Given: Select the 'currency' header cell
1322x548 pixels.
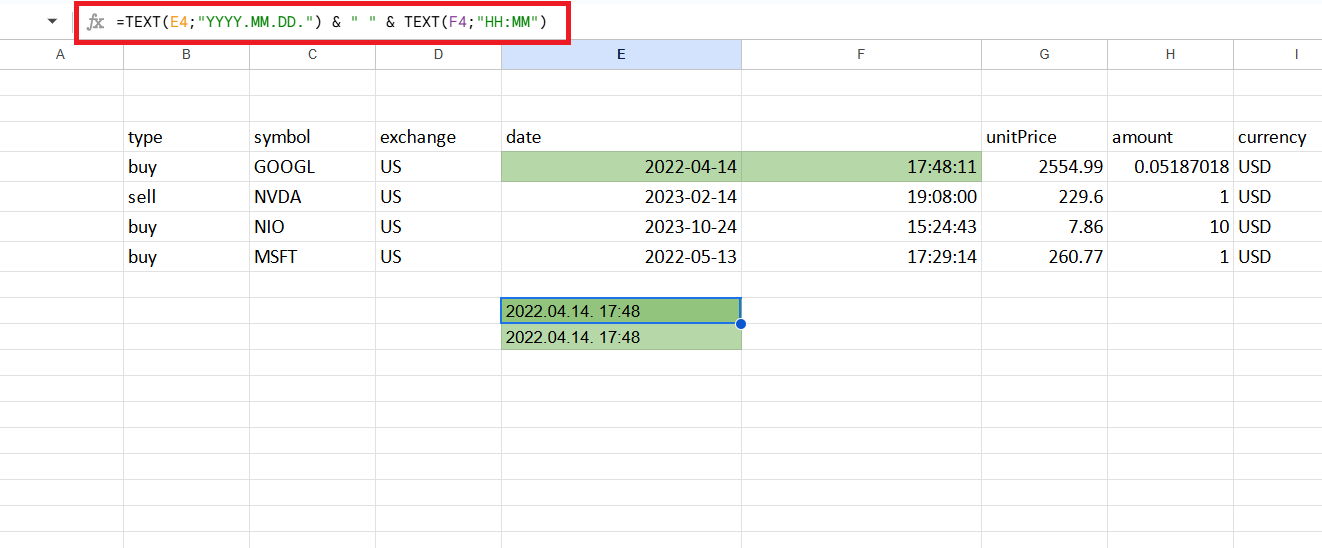Looking at the screenshot, I should pyautogui.click(x=1276, y=137).
